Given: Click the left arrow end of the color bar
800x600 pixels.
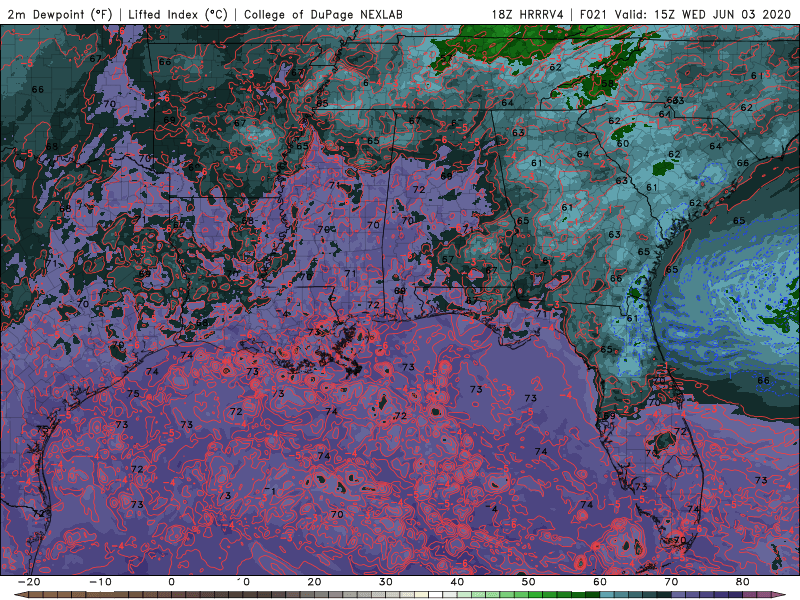Looking at the screenshot, I should click(x=21, y=595).
